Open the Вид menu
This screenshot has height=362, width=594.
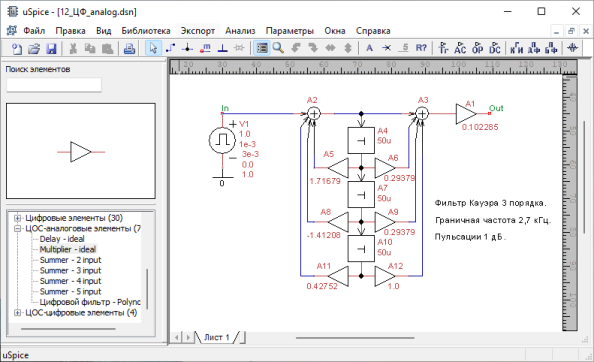(103, 31)
